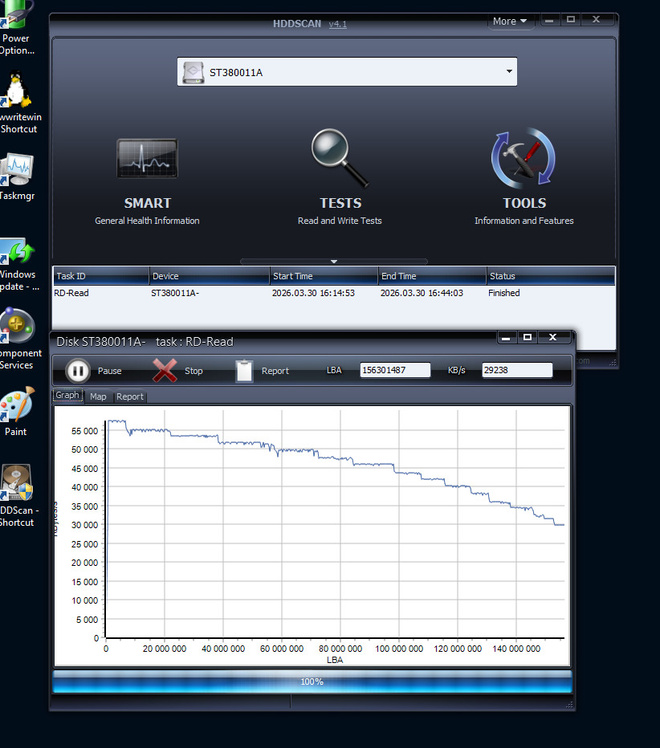660x748 pixels.
Task: Collapse the panel using the small down arrow
Action: tap(334, 261)
